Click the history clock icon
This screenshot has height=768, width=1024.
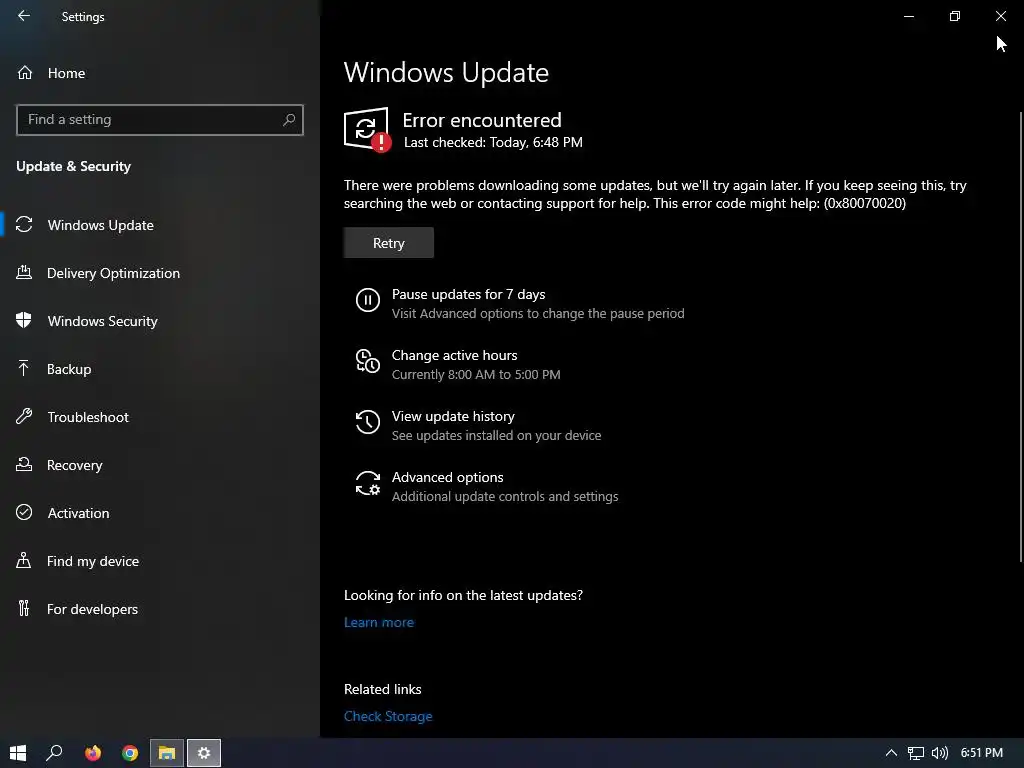tap(368, 422)
